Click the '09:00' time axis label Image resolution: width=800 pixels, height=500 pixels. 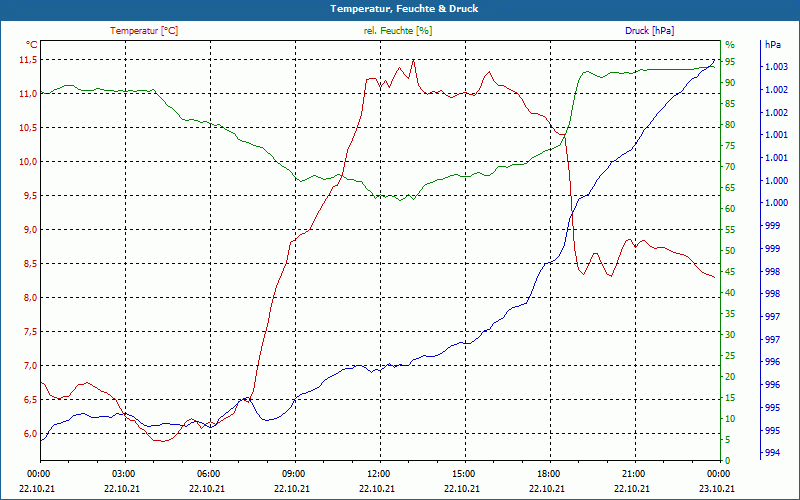pyautogui.click(x=292, y=474)
